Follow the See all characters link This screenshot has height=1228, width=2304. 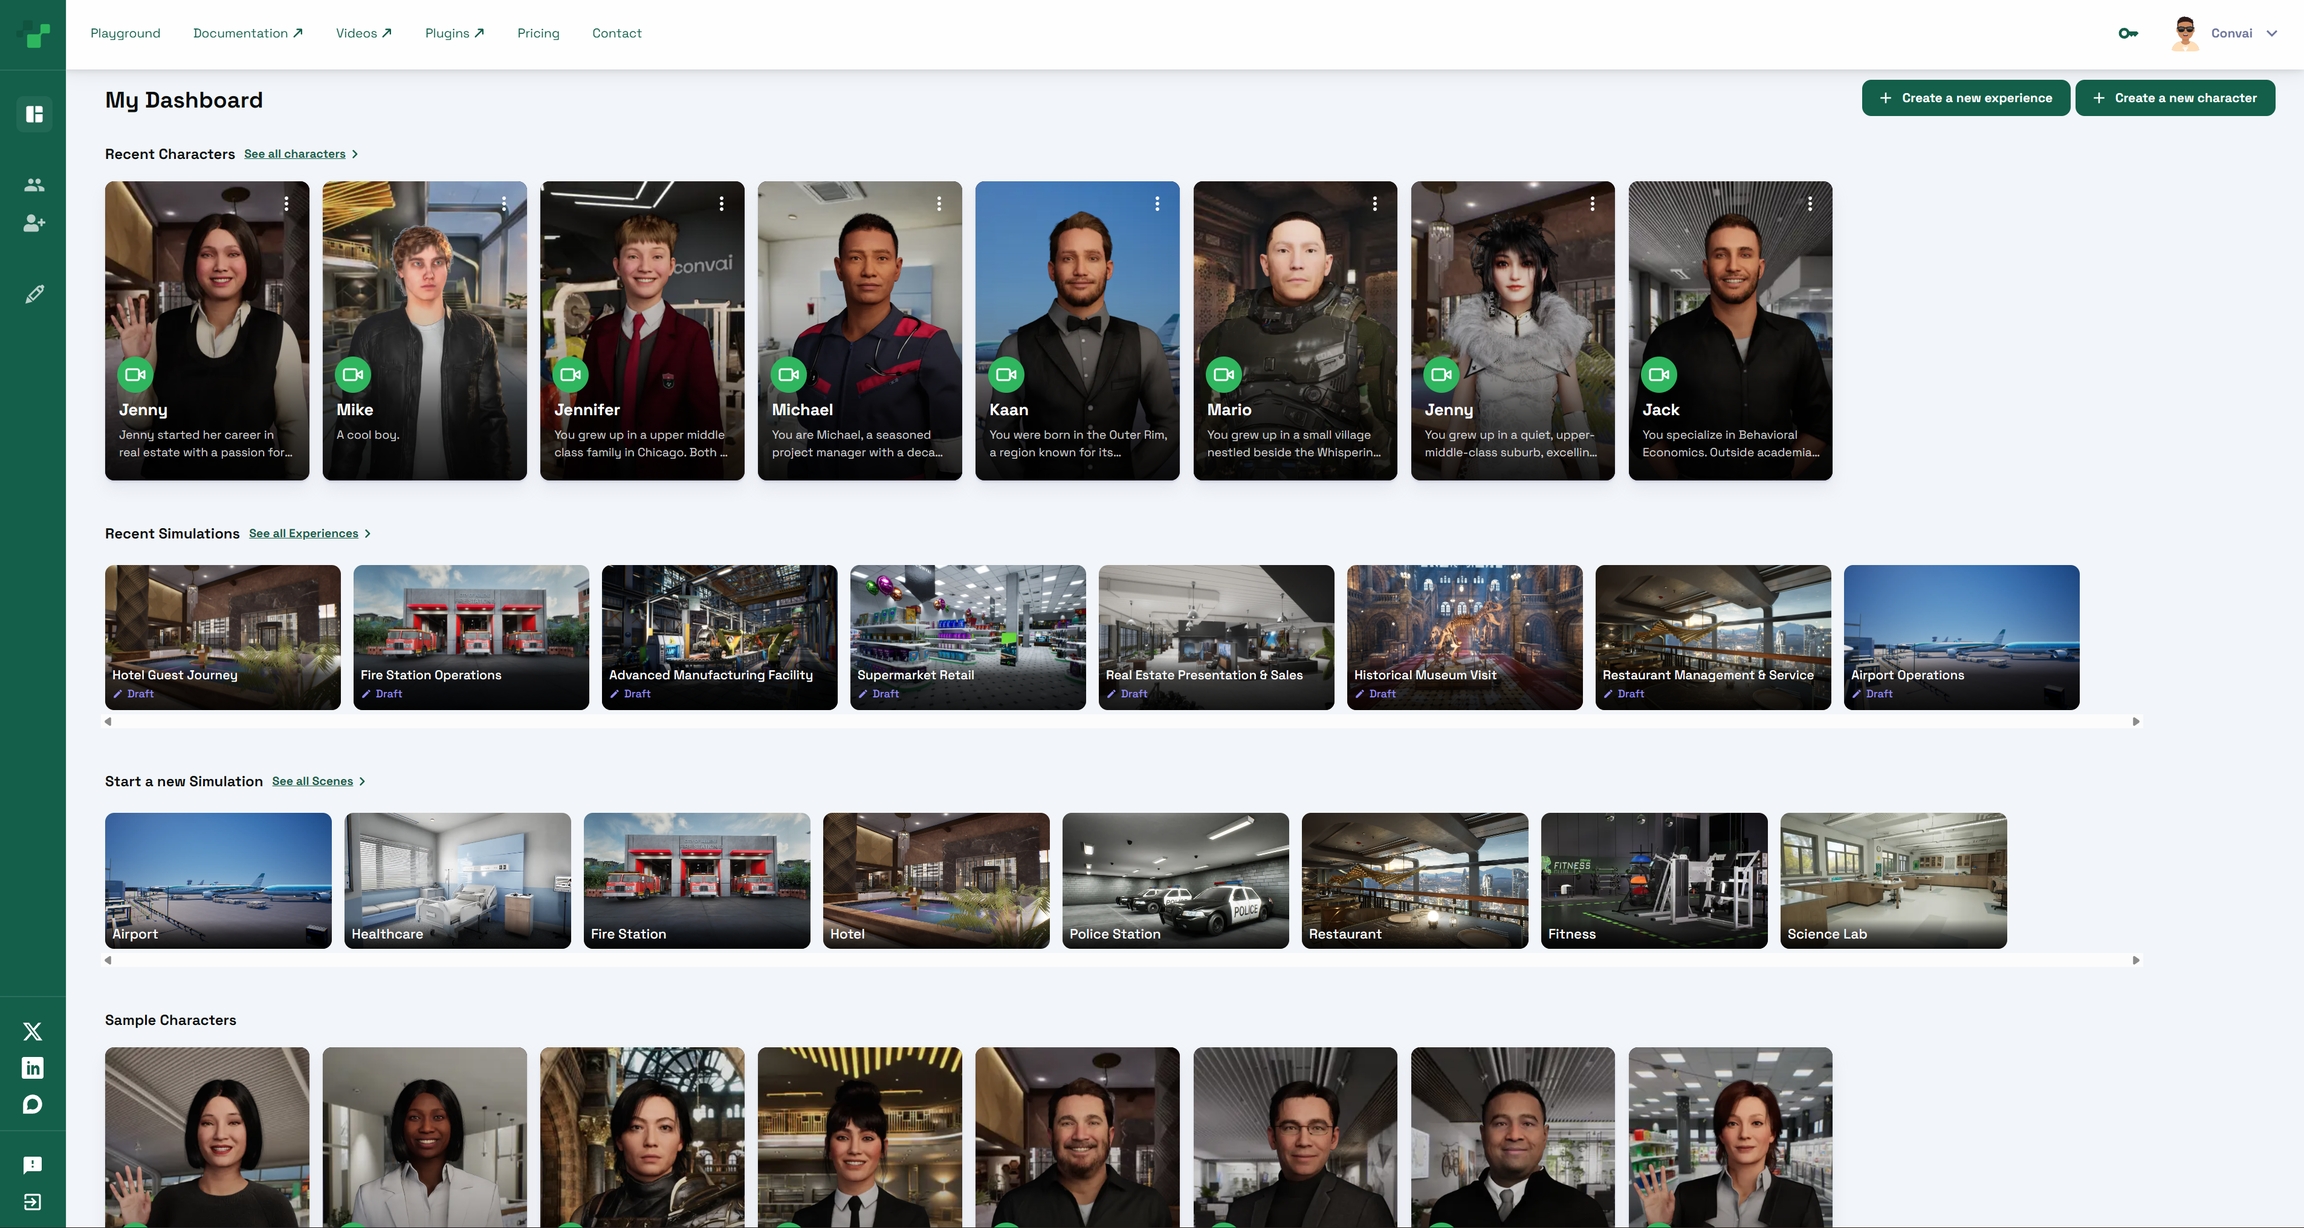click(295, 154)
